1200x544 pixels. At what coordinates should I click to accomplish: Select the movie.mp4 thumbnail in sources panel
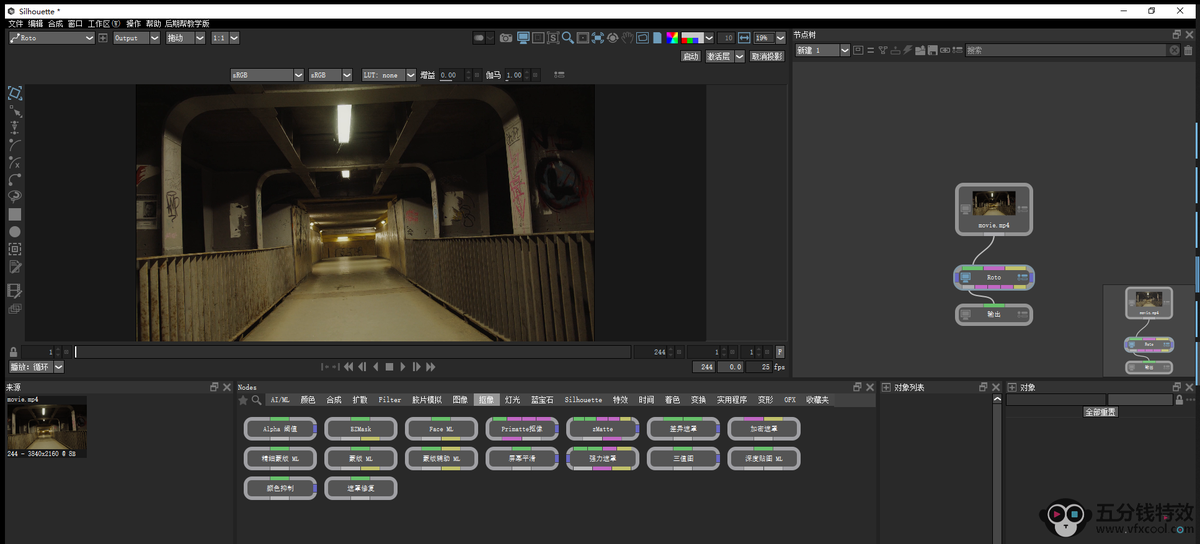click(x=47, y=427)
